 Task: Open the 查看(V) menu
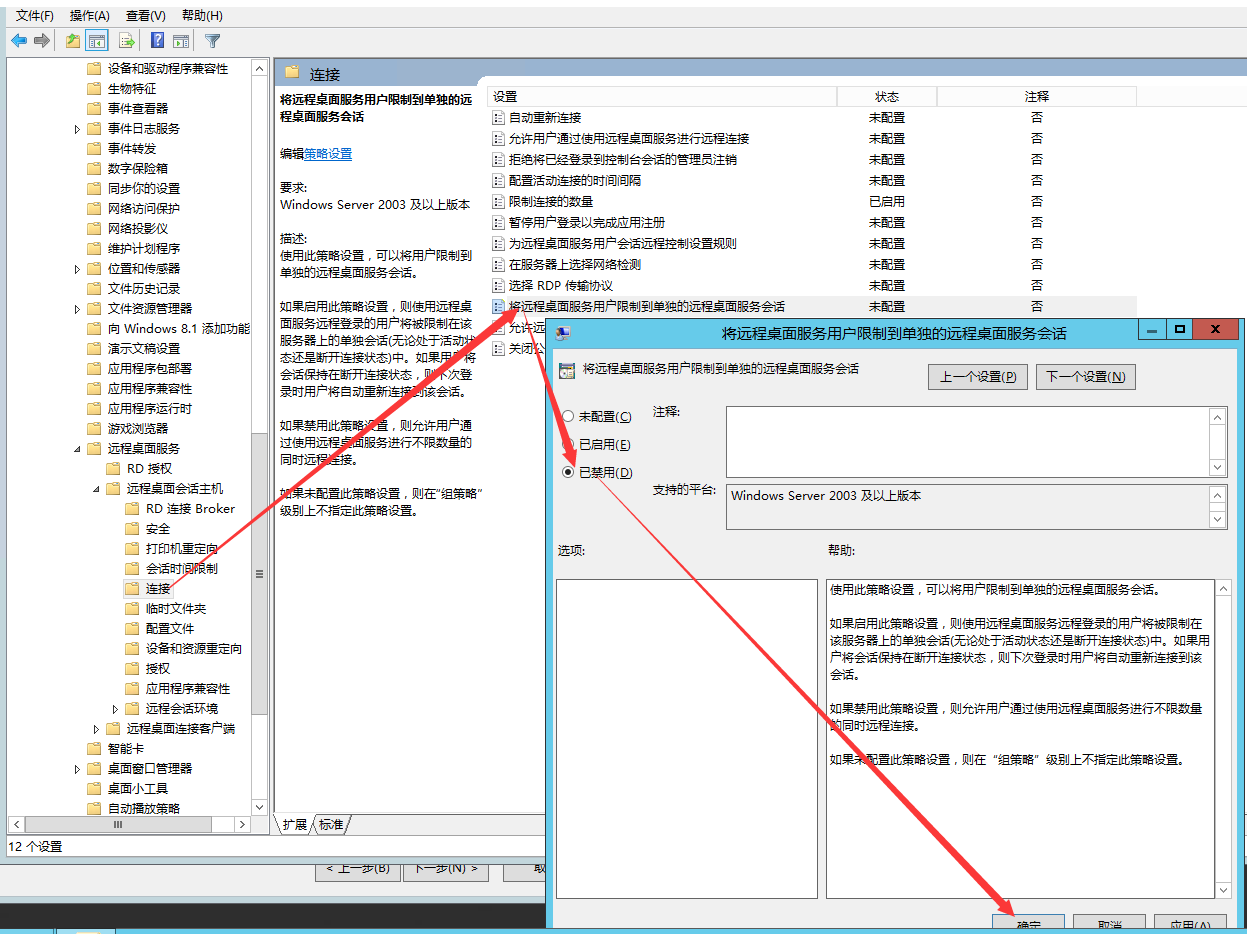click(146, 16)
